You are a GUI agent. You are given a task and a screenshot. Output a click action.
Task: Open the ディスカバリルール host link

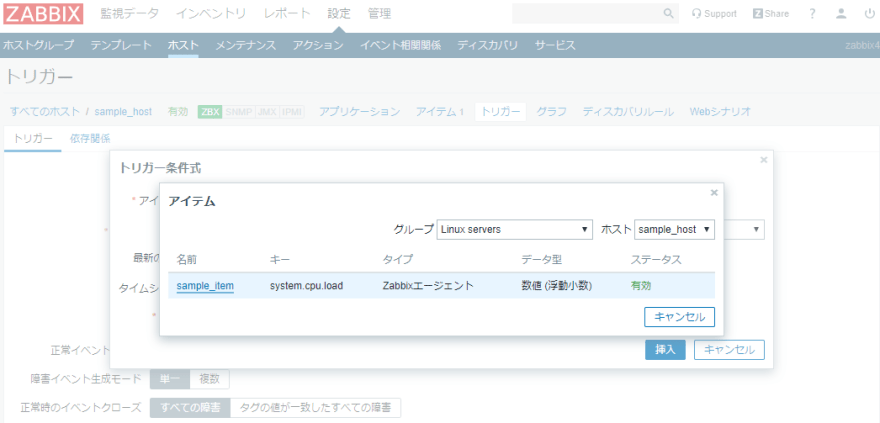(628, 112)
